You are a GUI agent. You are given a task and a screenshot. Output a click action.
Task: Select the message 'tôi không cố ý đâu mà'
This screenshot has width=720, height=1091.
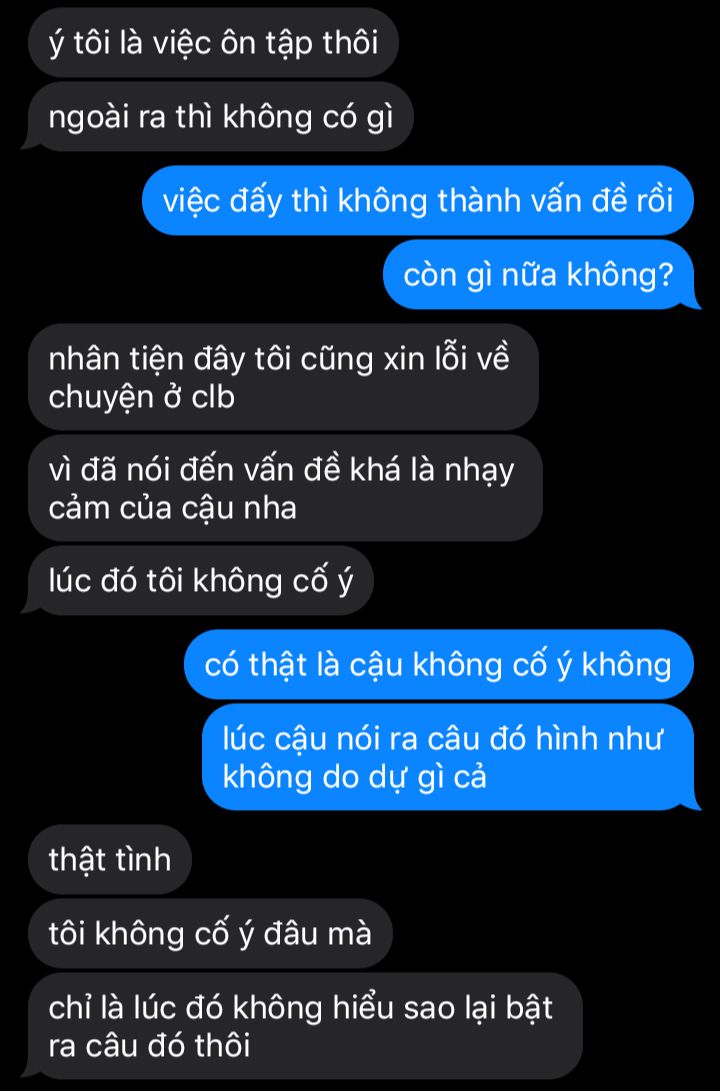click(210, 933)
